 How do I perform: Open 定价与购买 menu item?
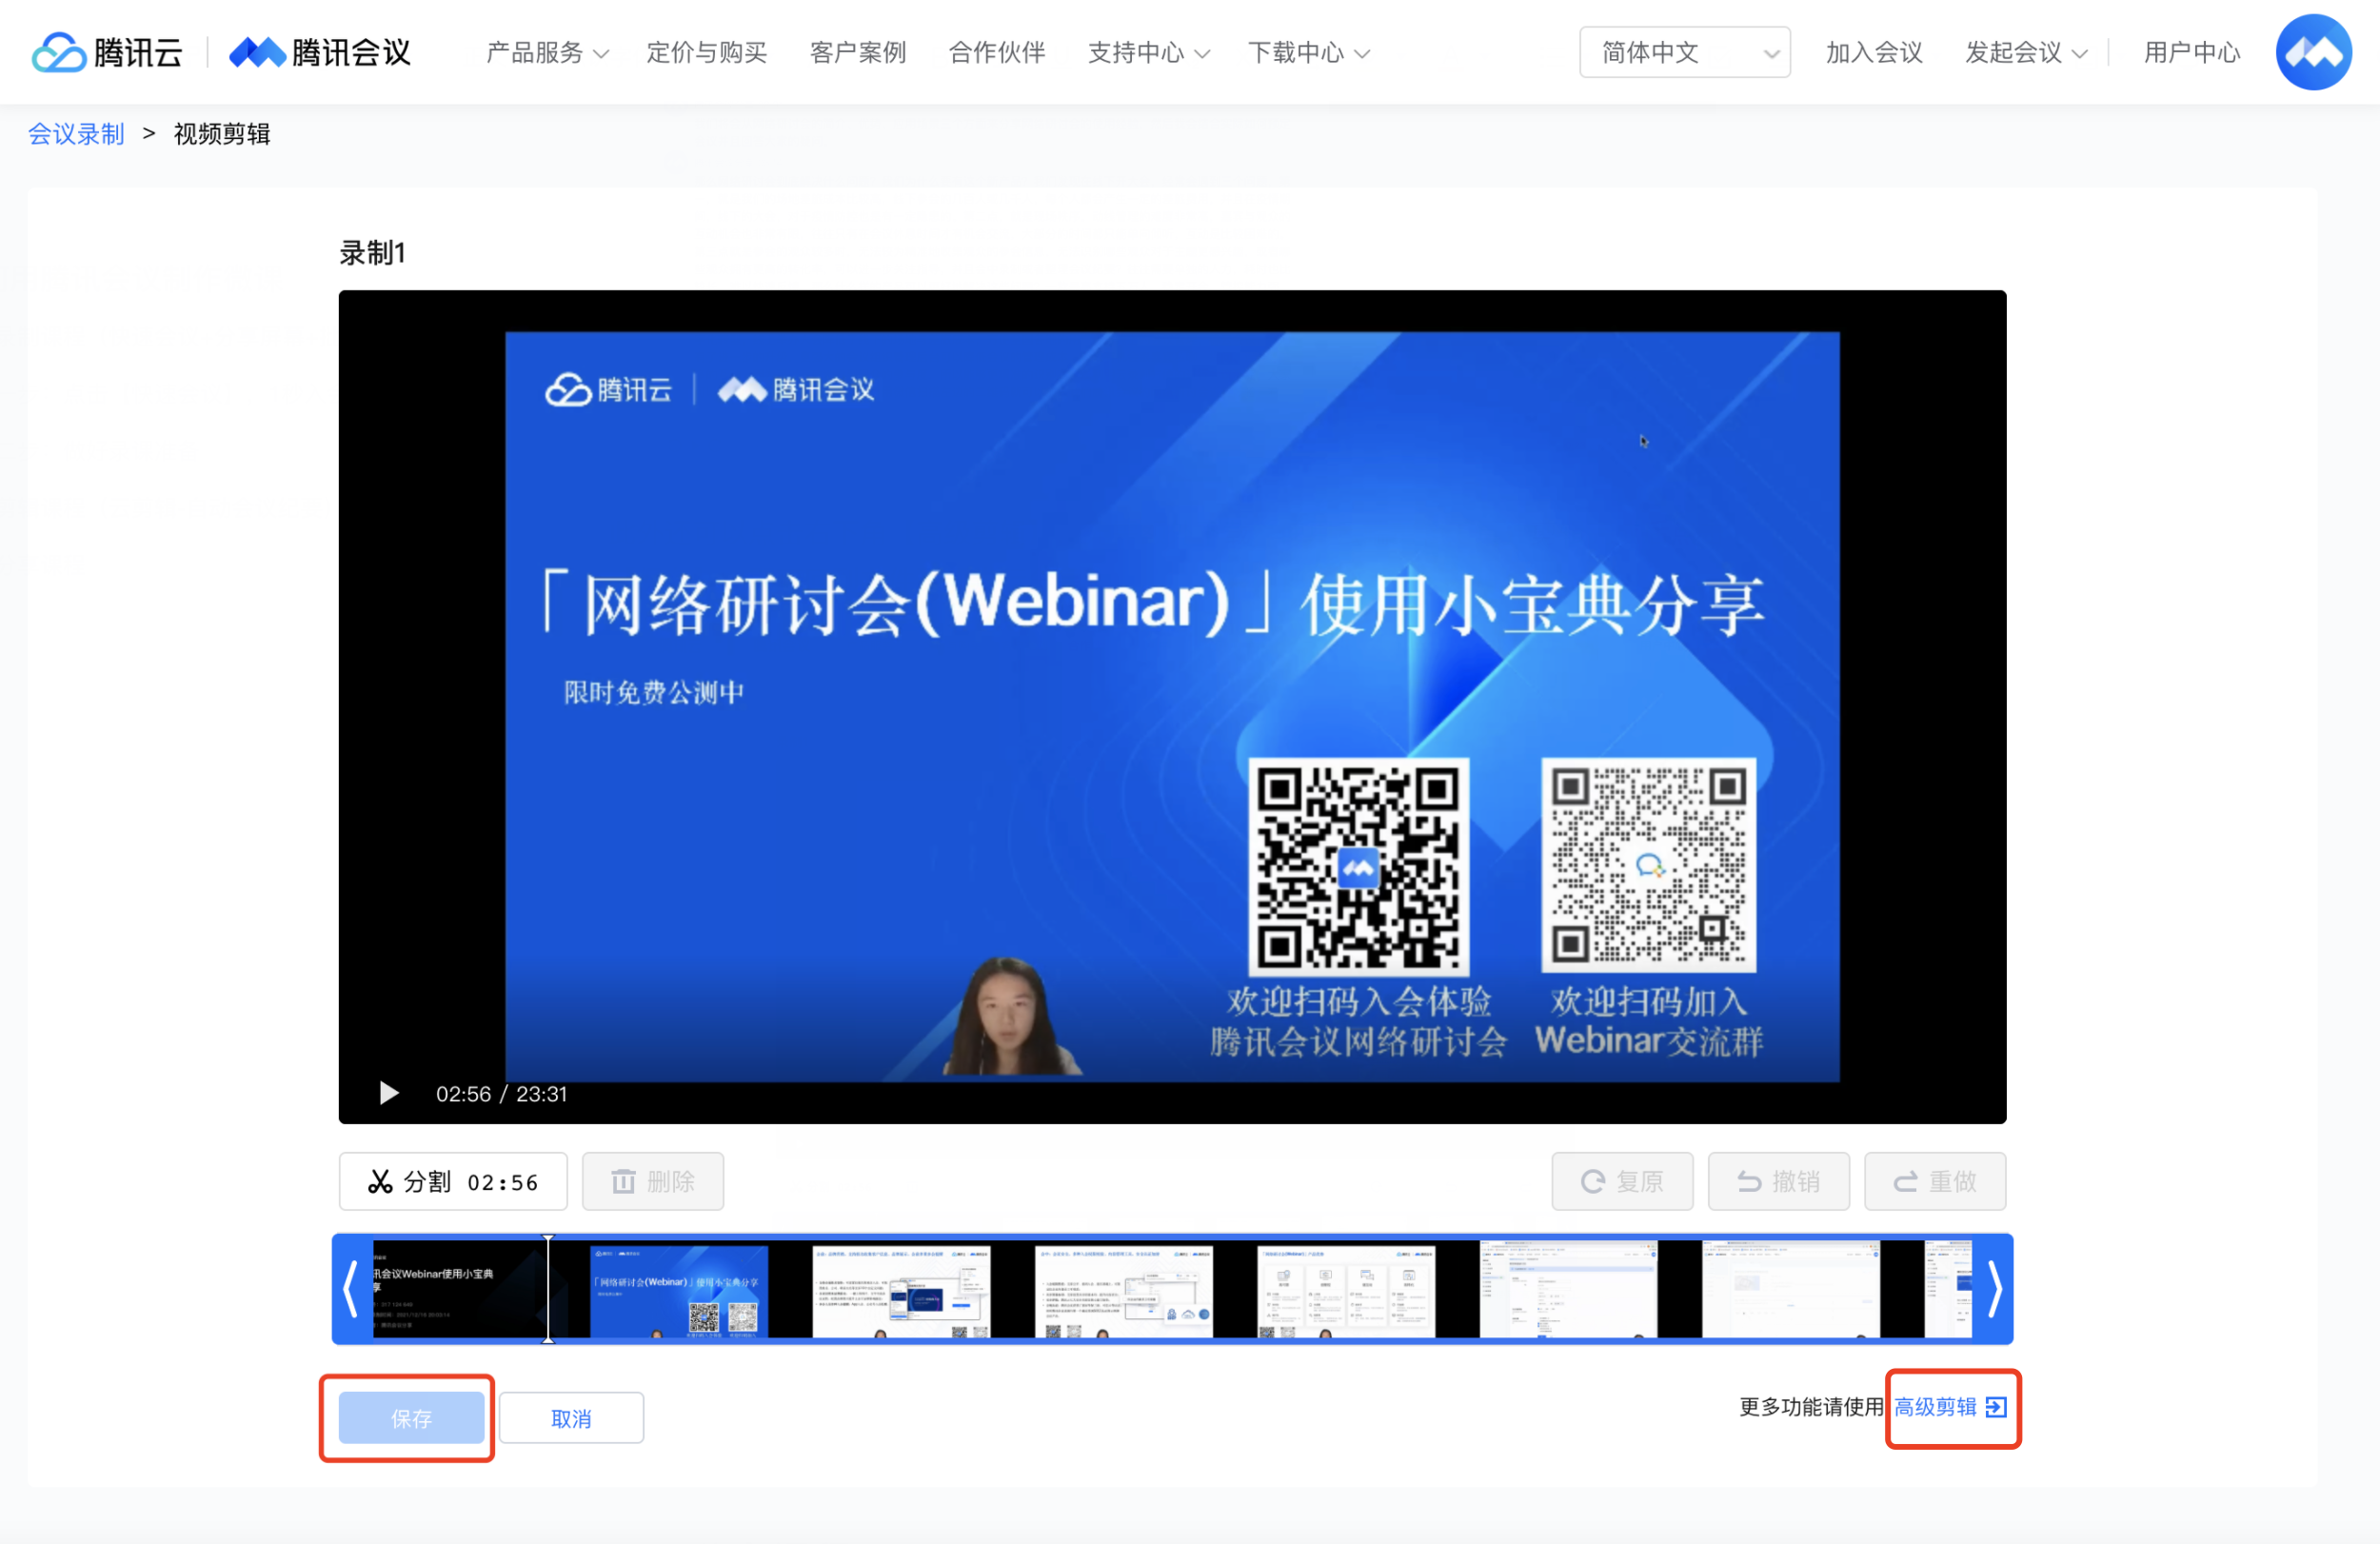pos(706,52)
